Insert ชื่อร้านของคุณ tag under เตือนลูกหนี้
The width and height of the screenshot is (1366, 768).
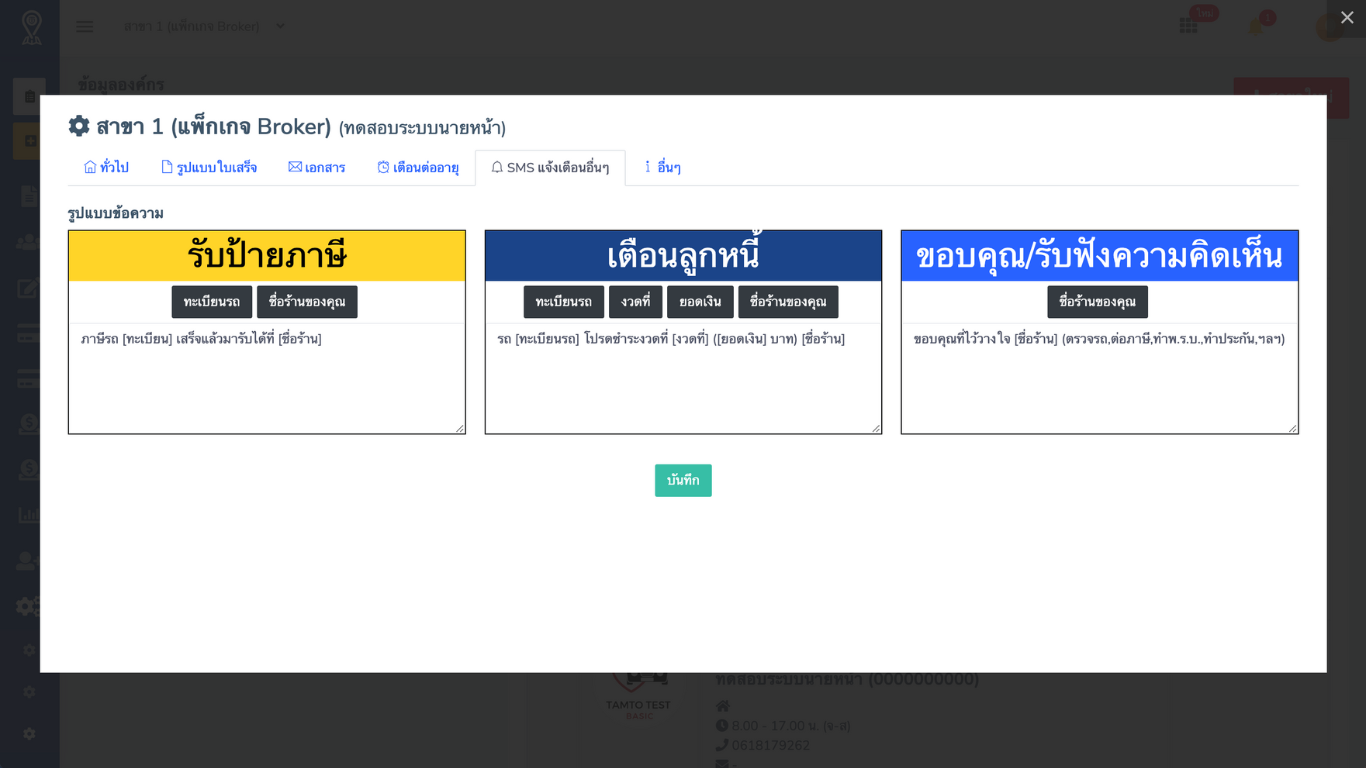click(788, 302)
